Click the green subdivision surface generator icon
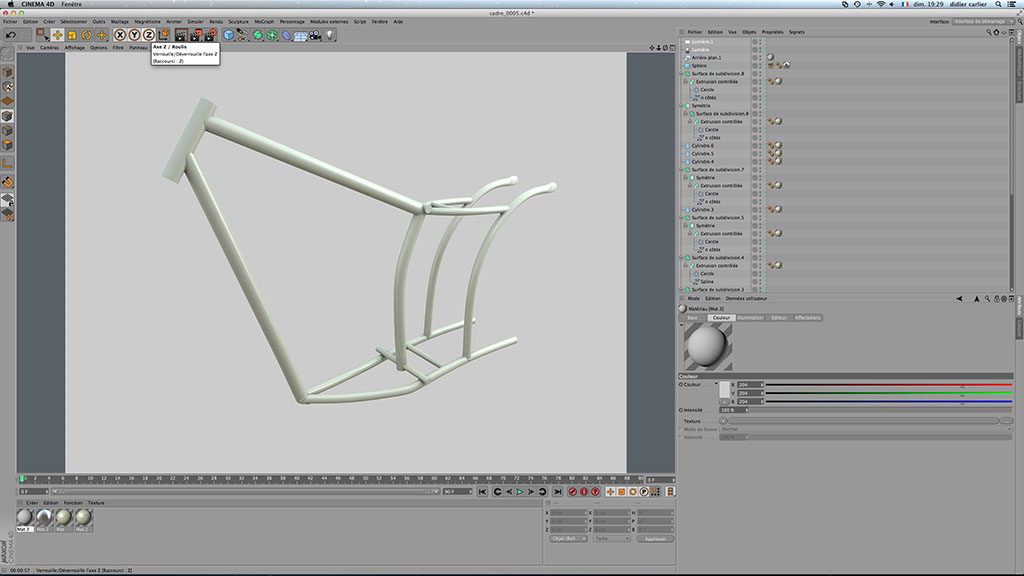The height and width of the screenshot is (576, 1024). click(x=258, y=35)
